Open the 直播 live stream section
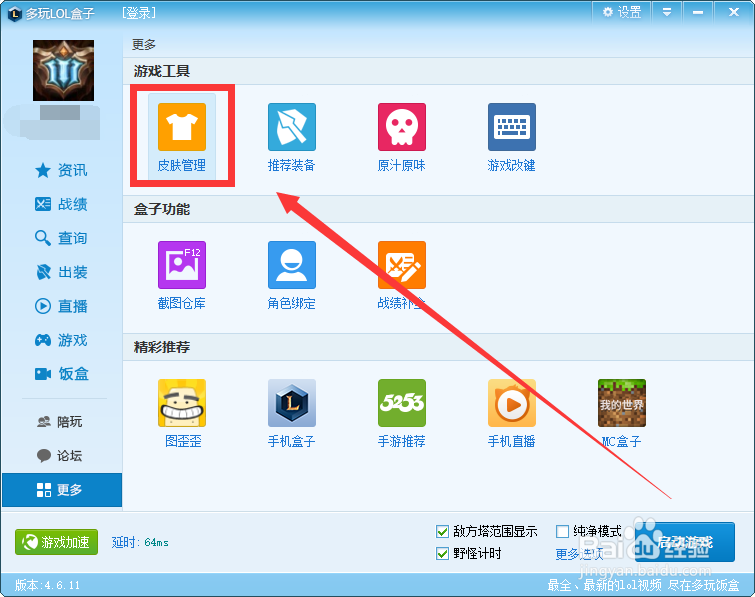This screenshot has height=597, width=755. [x=62, y=306]
